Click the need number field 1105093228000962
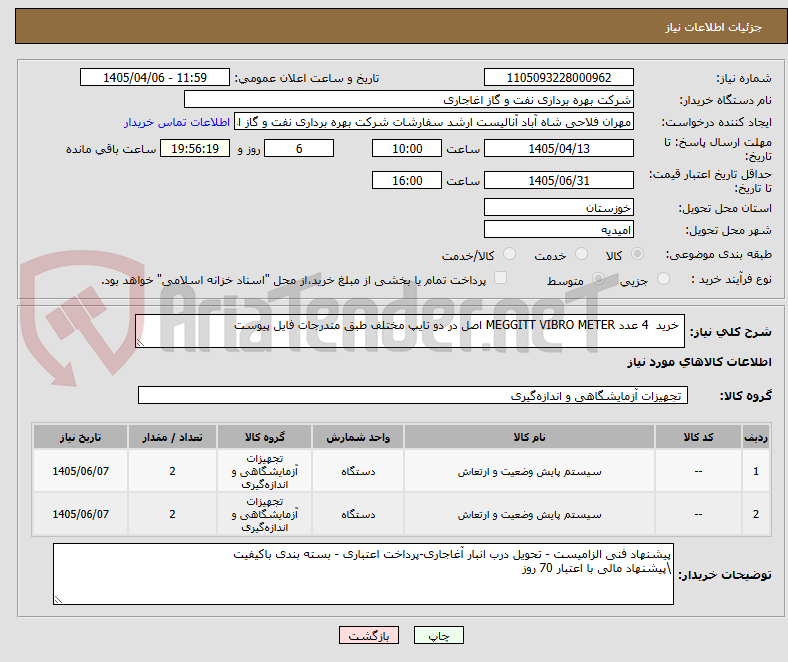The width and height of the screenshot is (788, 662). pyautogui.click(x=558, y=77)
